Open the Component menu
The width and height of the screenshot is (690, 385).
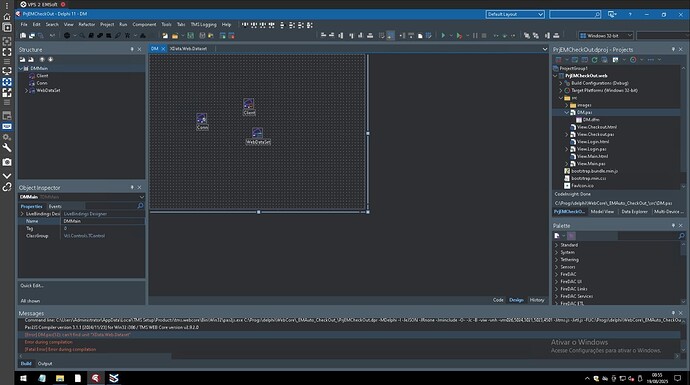click(x=144, y=25)
